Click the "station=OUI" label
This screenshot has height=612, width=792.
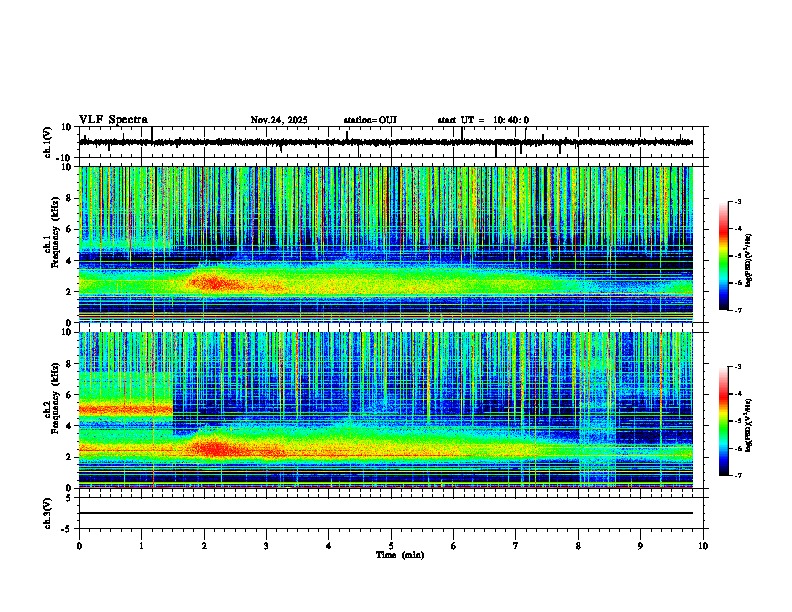[x=370, y=120]
